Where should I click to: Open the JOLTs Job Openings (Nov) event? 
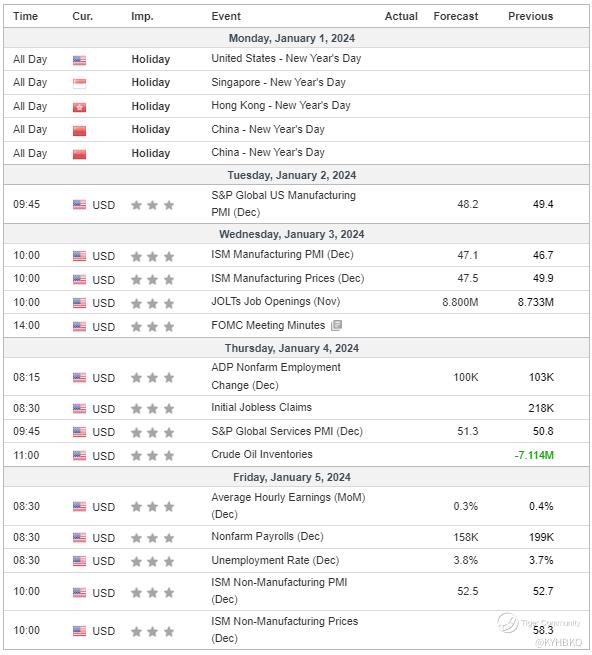[276, 301]
